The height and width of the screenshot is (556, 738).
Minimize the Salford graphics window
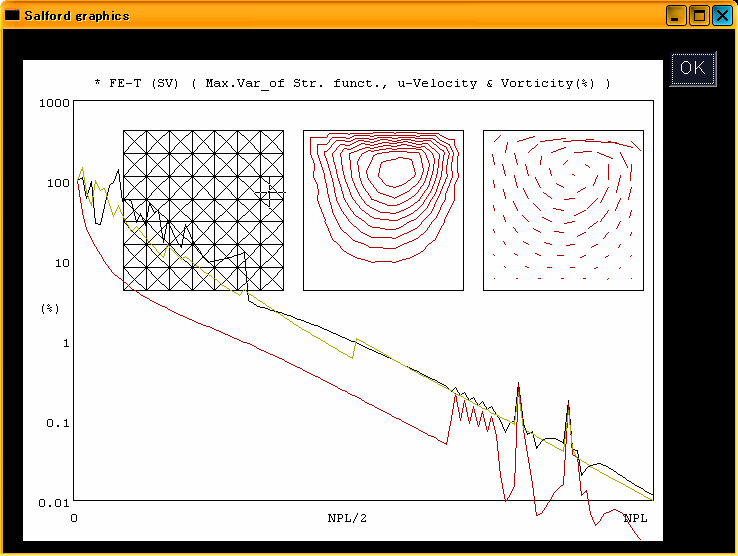[676, 16]
